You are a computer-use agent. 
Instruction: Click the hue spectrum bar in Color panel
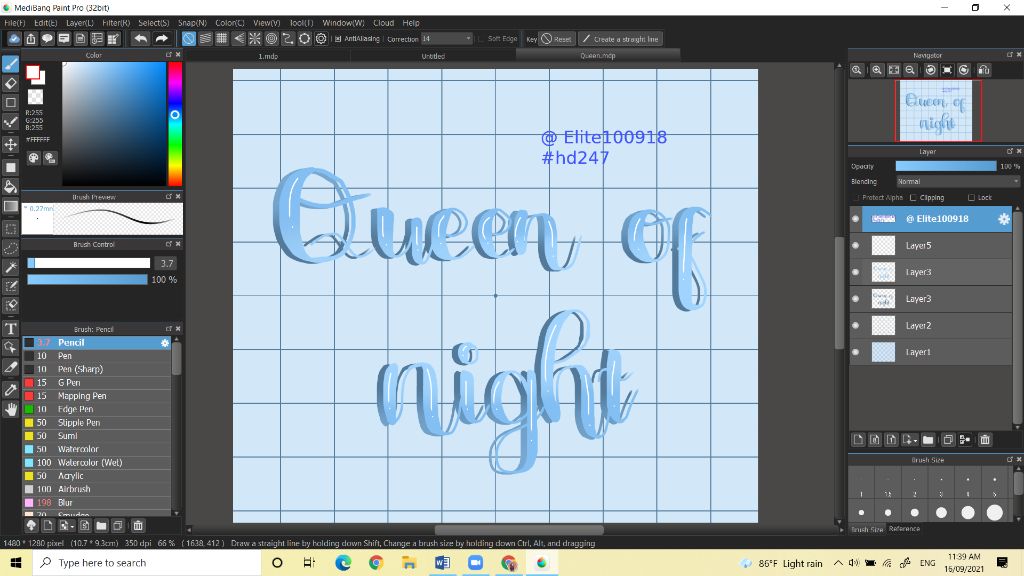point(175,124)
